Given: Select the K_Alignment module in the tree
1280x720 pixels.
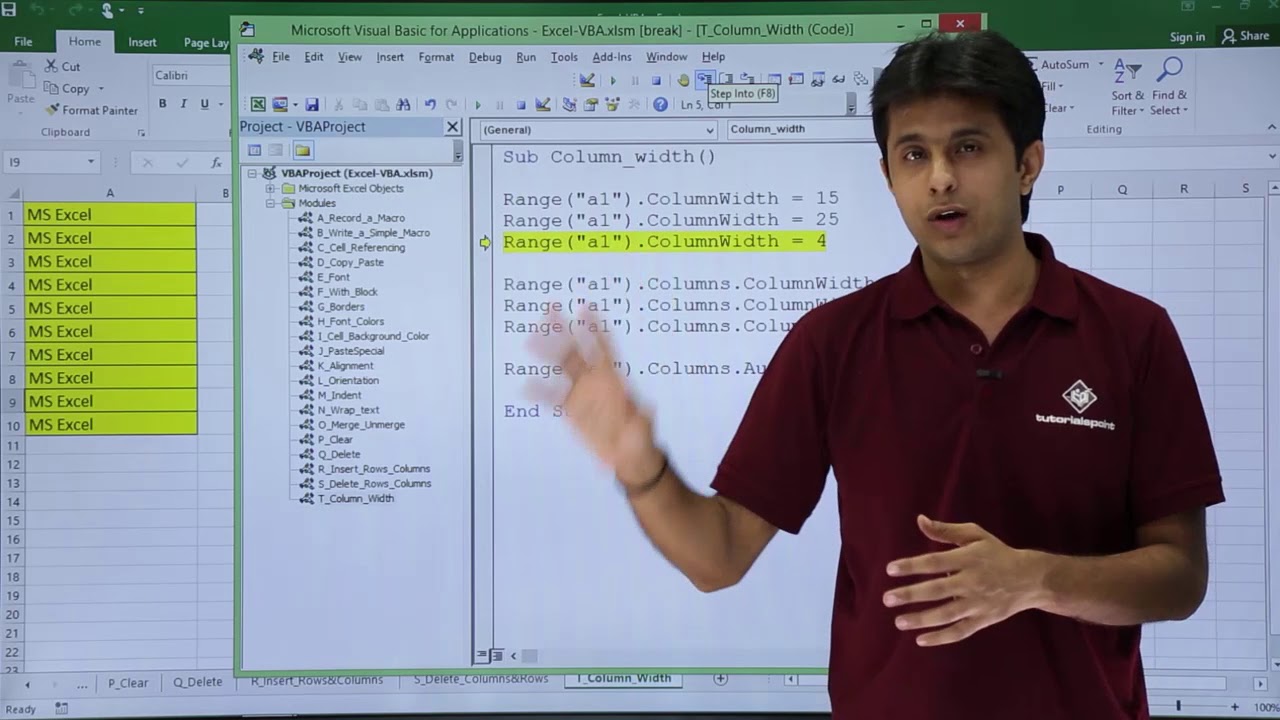Looking at the screenshot, I should point(345,365).
